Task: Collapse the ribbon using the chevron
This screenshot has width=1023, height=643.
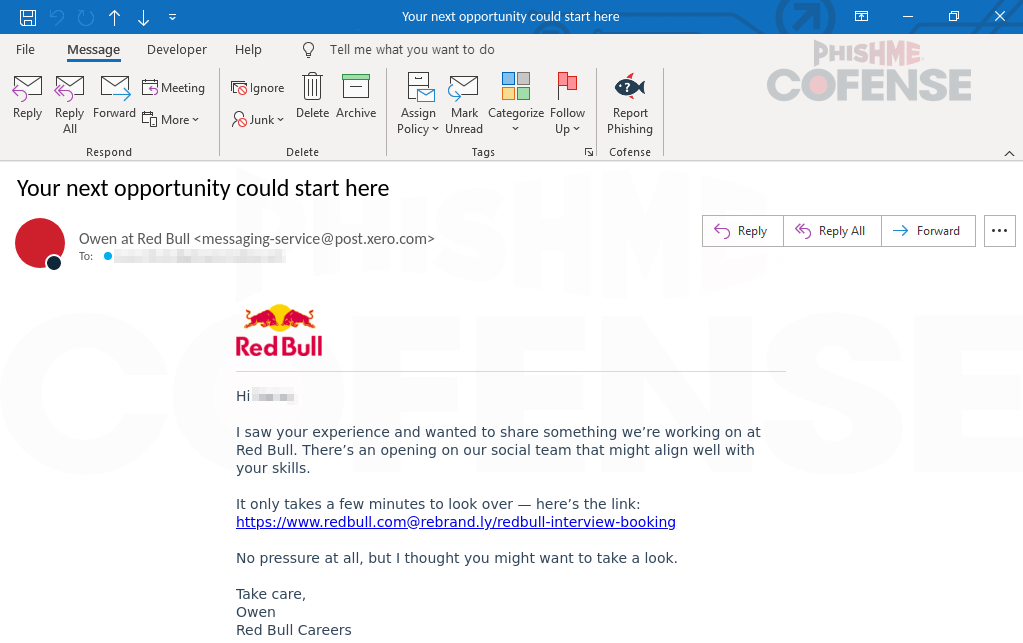Action: click(x=1009, y=153)
